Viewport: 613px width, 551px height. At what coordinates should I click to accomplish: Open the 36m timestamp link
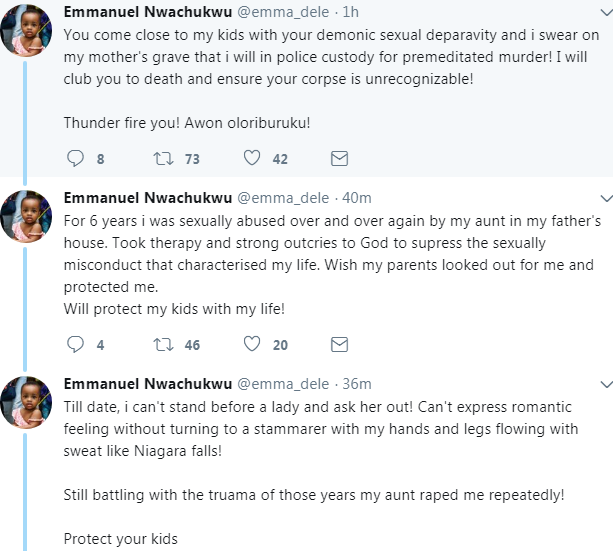[357, 384]
